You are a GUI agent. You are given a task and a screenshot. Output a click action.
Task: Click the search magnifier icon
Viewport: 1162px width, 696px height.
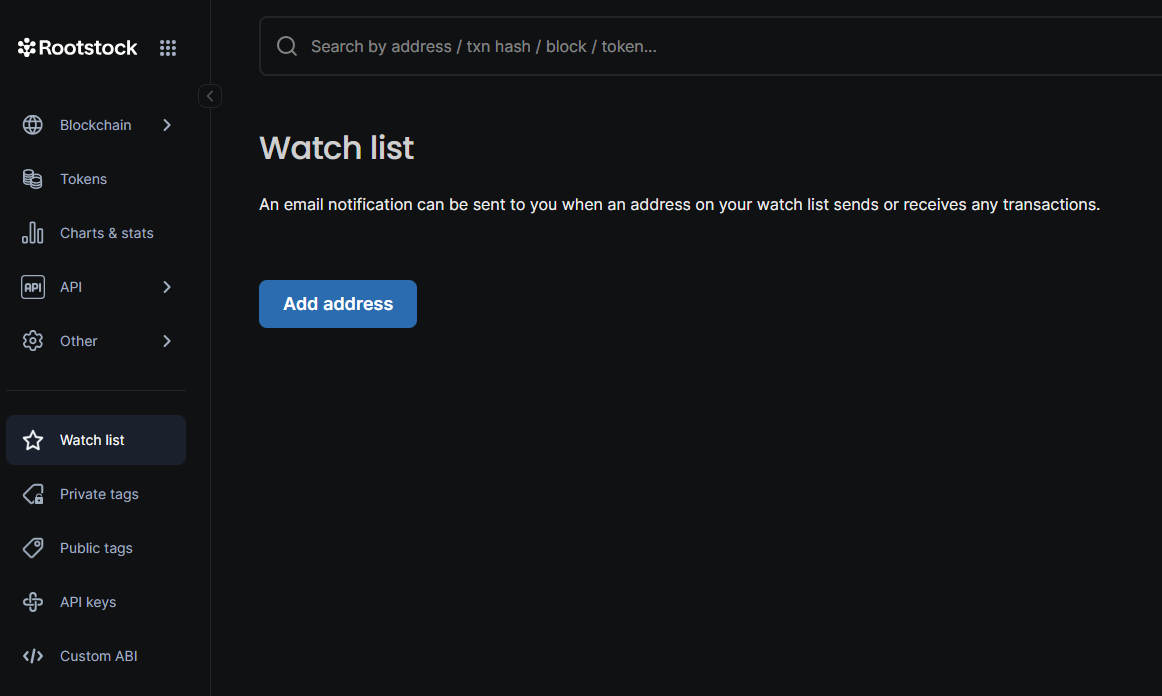[287, 46]
